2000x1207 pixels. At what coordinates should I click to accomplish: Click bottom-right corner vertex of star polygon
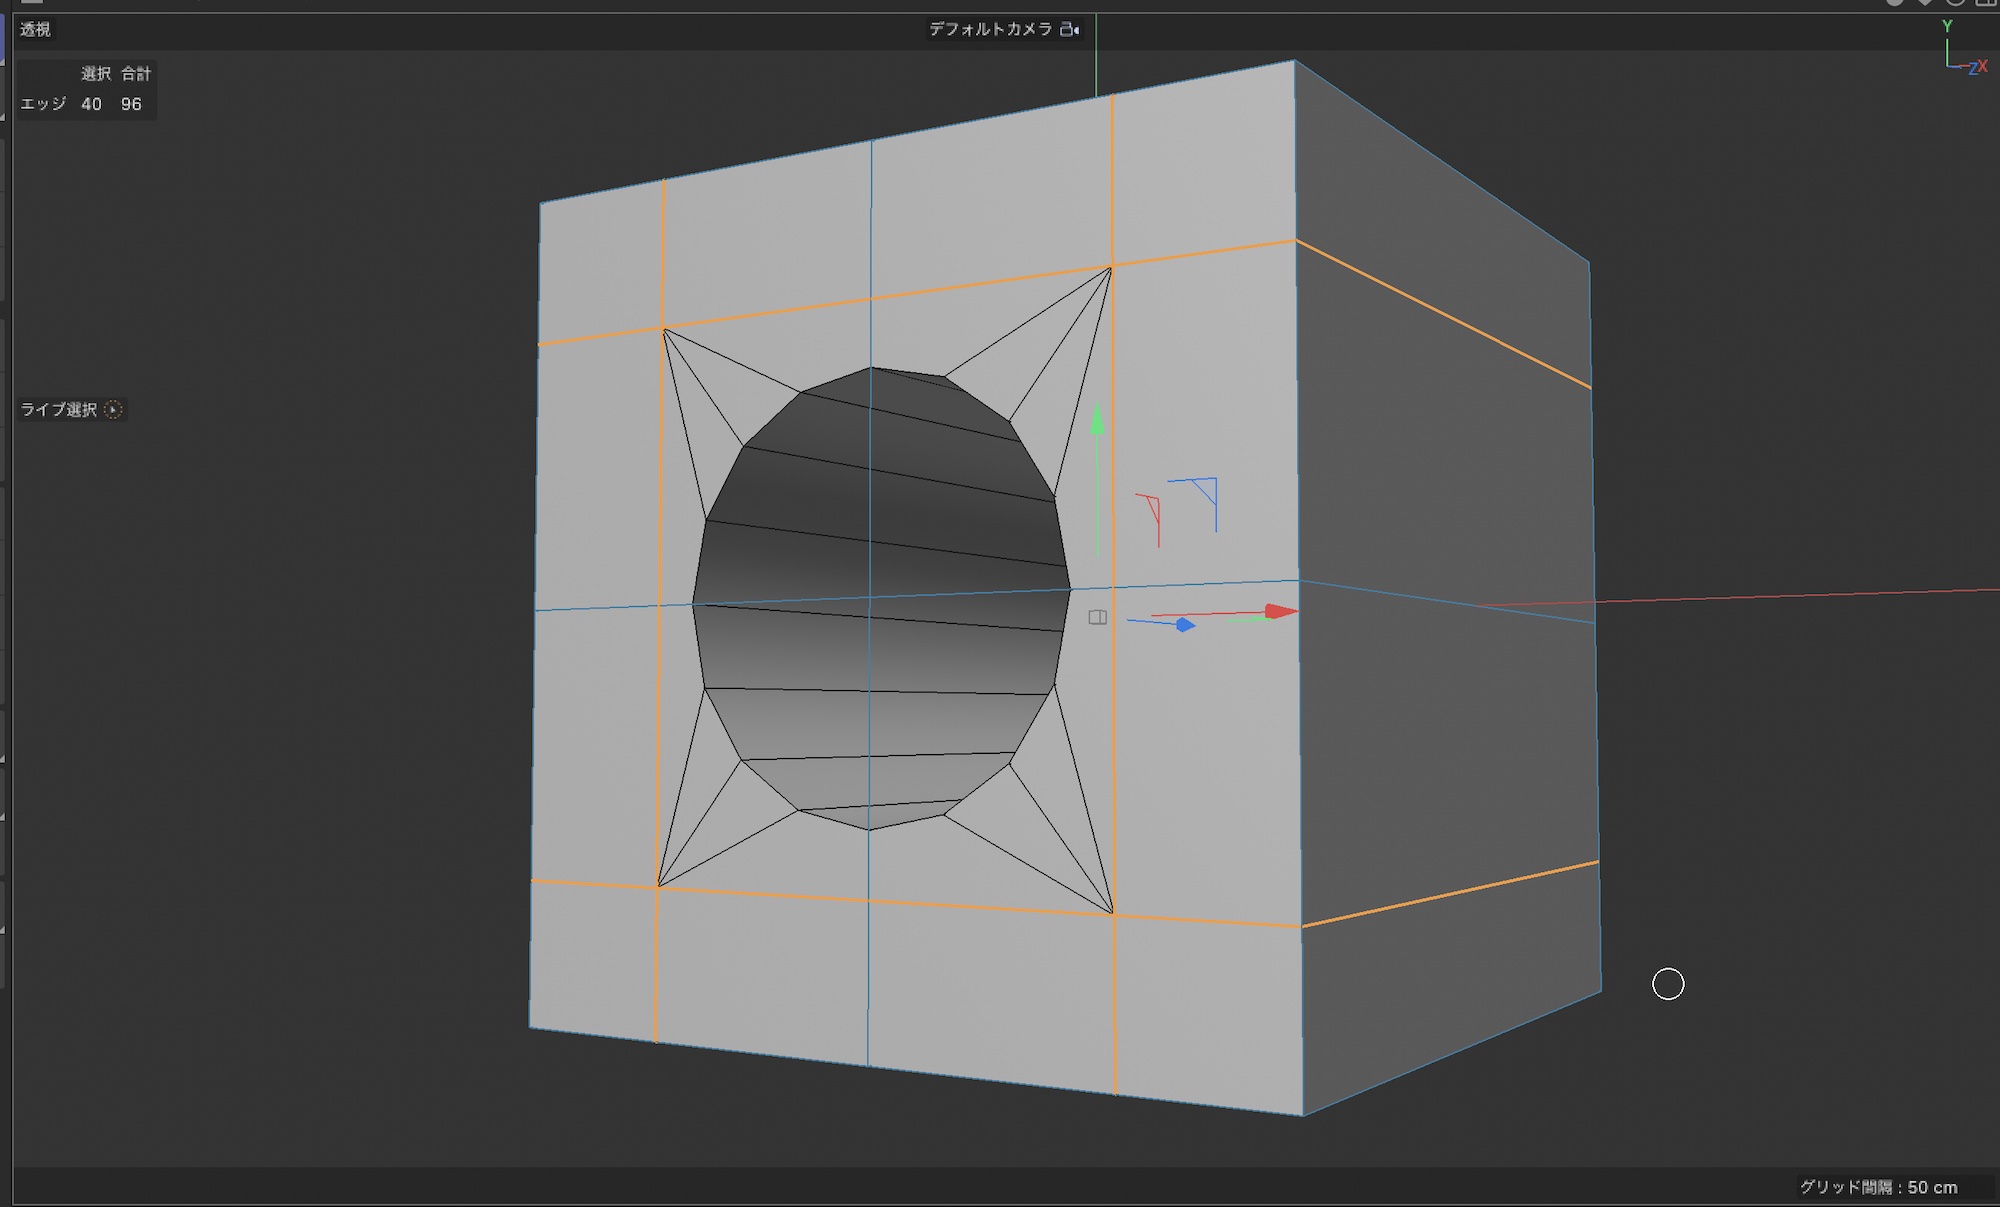click(1113, 913)
